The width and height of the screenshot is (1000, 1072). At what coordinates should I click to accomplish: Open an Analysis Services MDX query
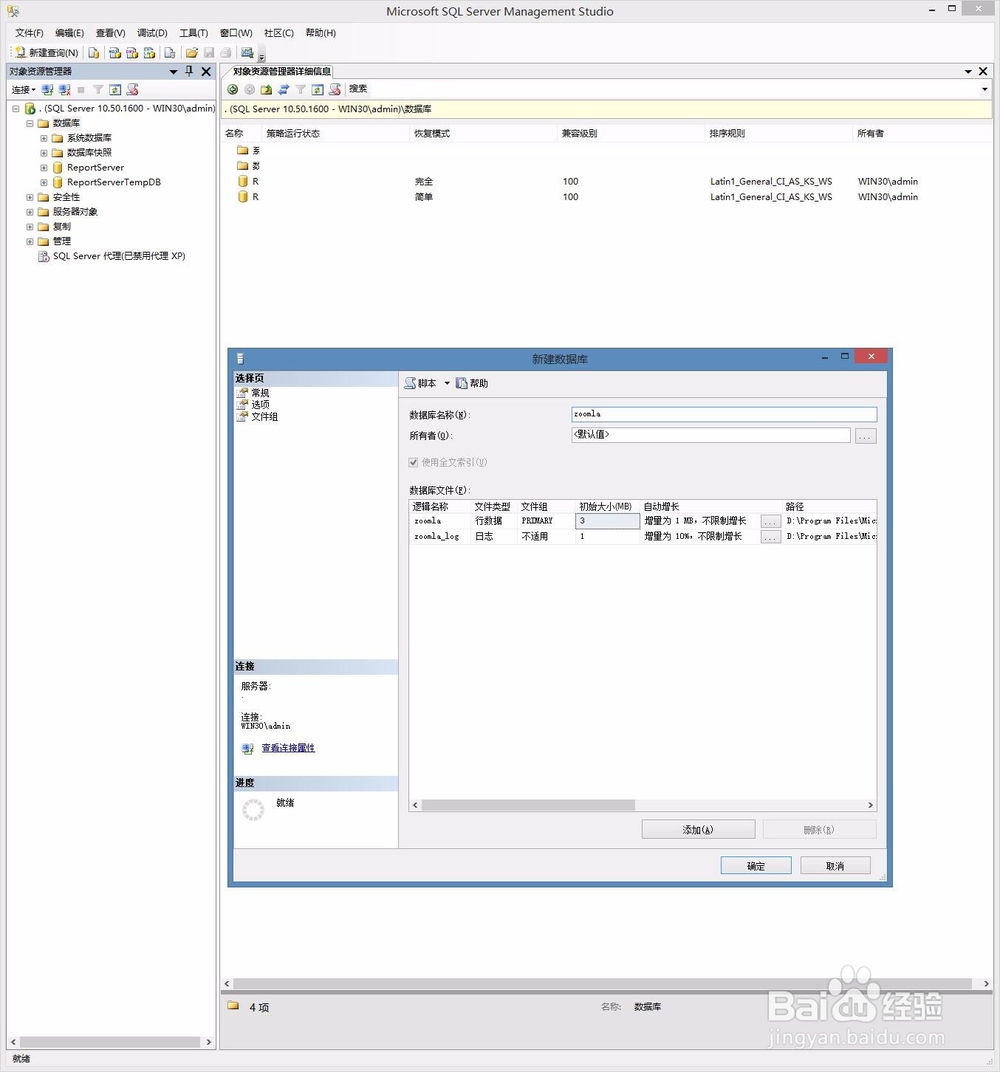(x=115, y=53)
